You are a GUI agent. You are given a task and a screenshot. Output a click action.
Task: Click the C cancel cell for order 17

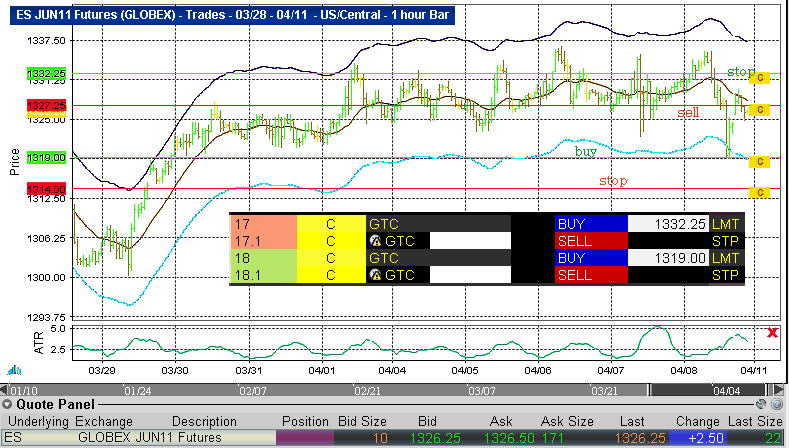tap(331, 223)
